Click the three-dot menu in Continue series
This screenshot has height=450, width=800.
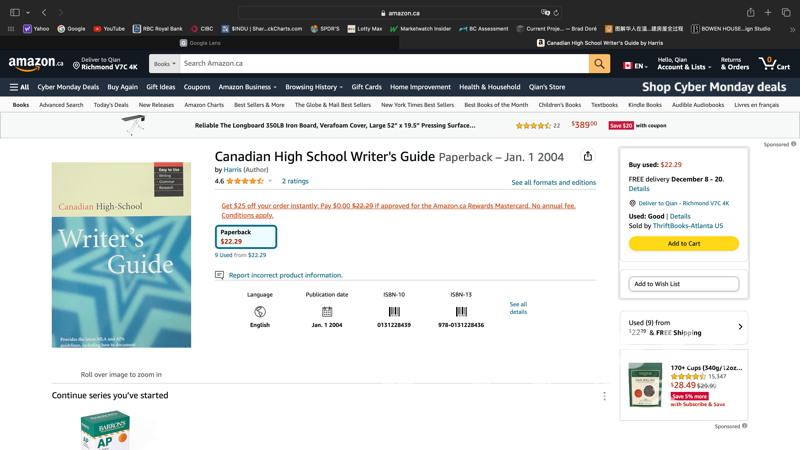pyautogui.click(x=604, y=396)
